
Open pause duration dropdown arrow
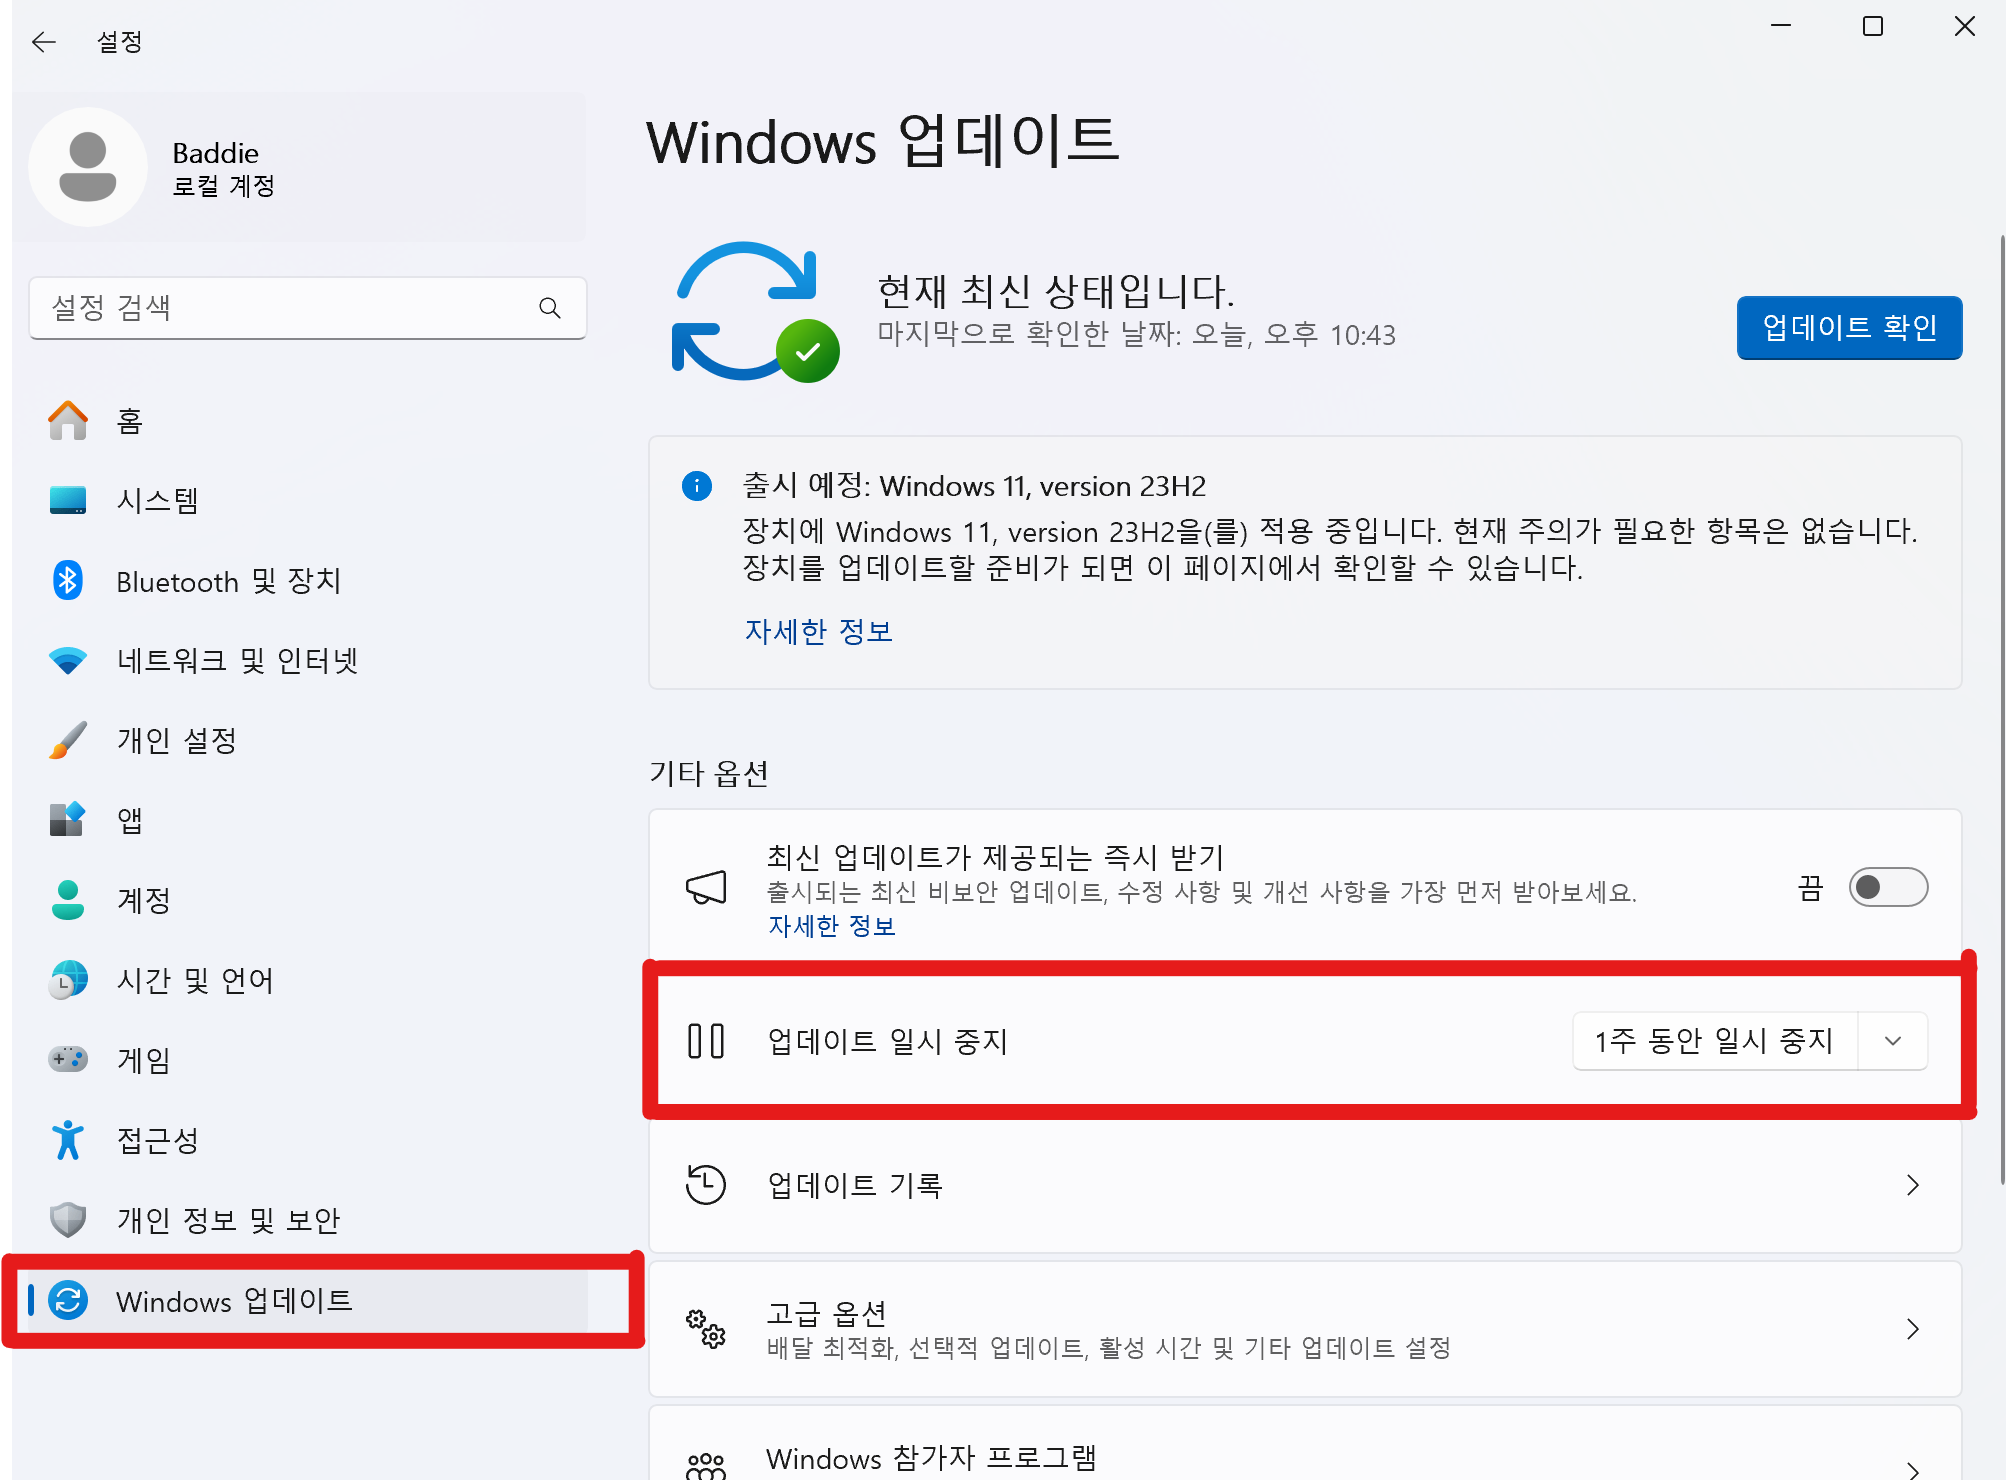[x=1892, y=1041]
